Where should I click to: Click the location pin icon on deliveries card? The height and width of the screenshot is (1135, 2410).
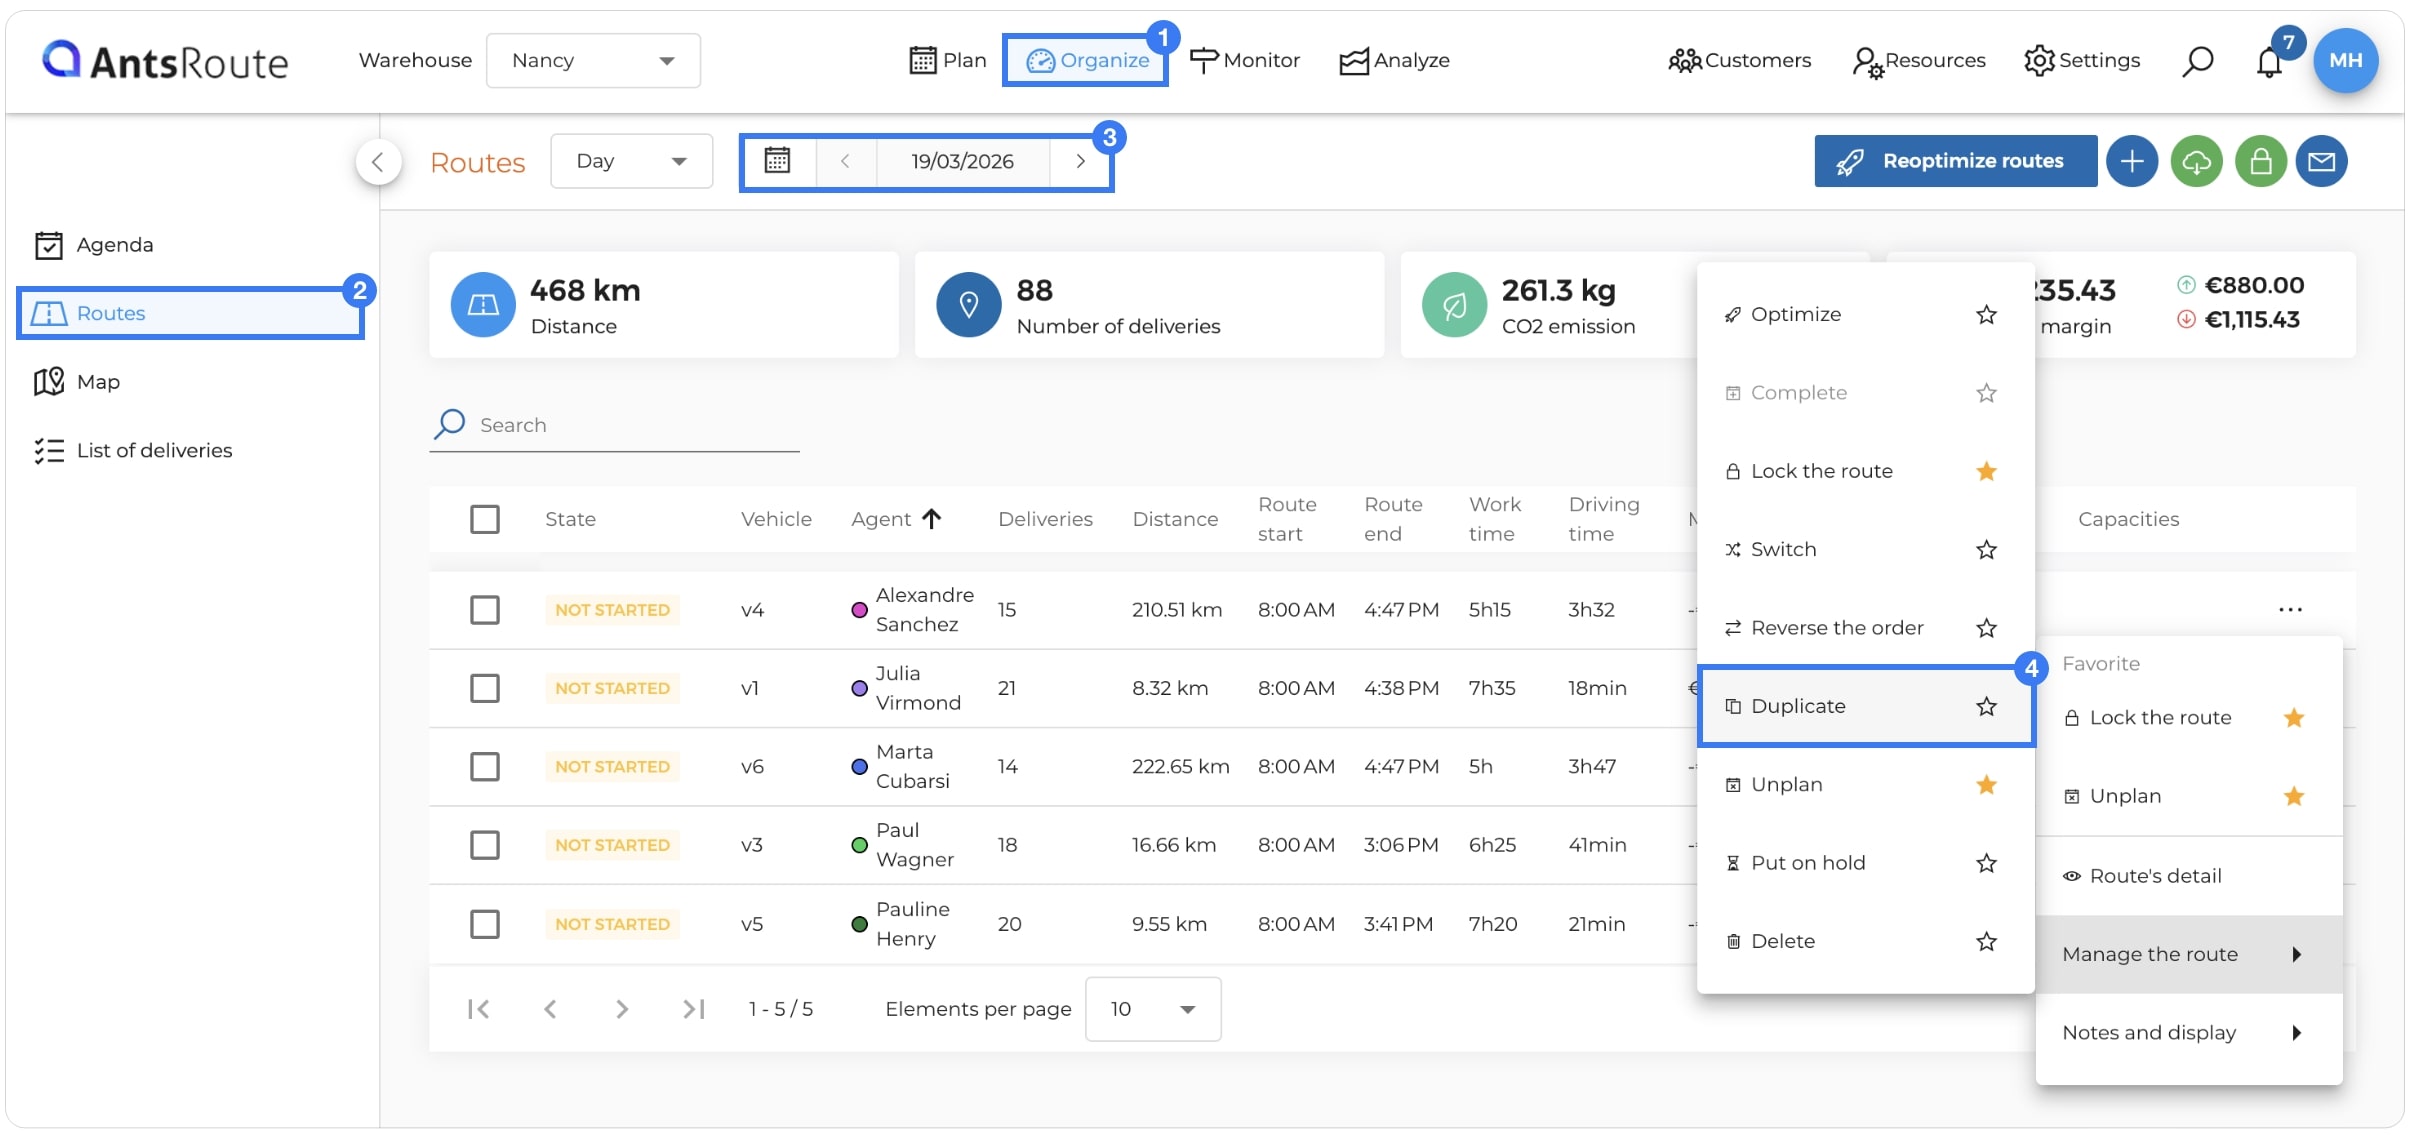click(x=968, y=305)
